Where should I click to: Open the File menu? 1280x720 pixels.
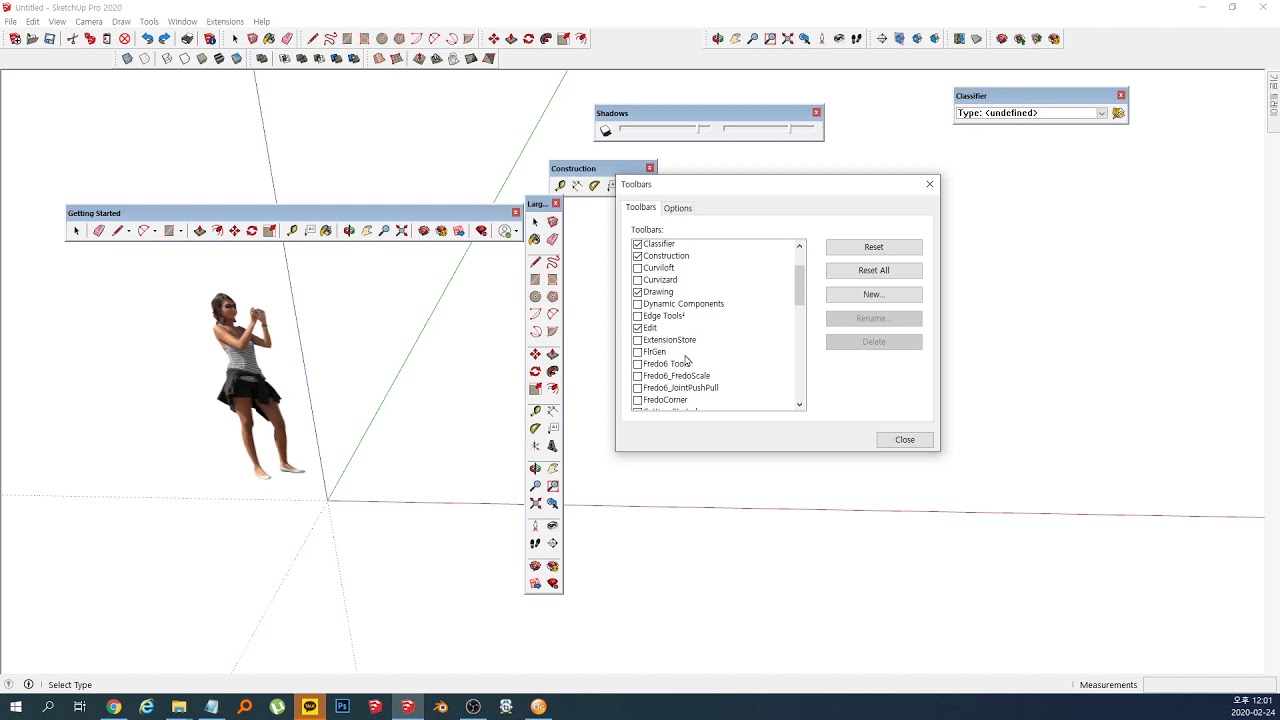pyautogui.click(x=10, y=21)
